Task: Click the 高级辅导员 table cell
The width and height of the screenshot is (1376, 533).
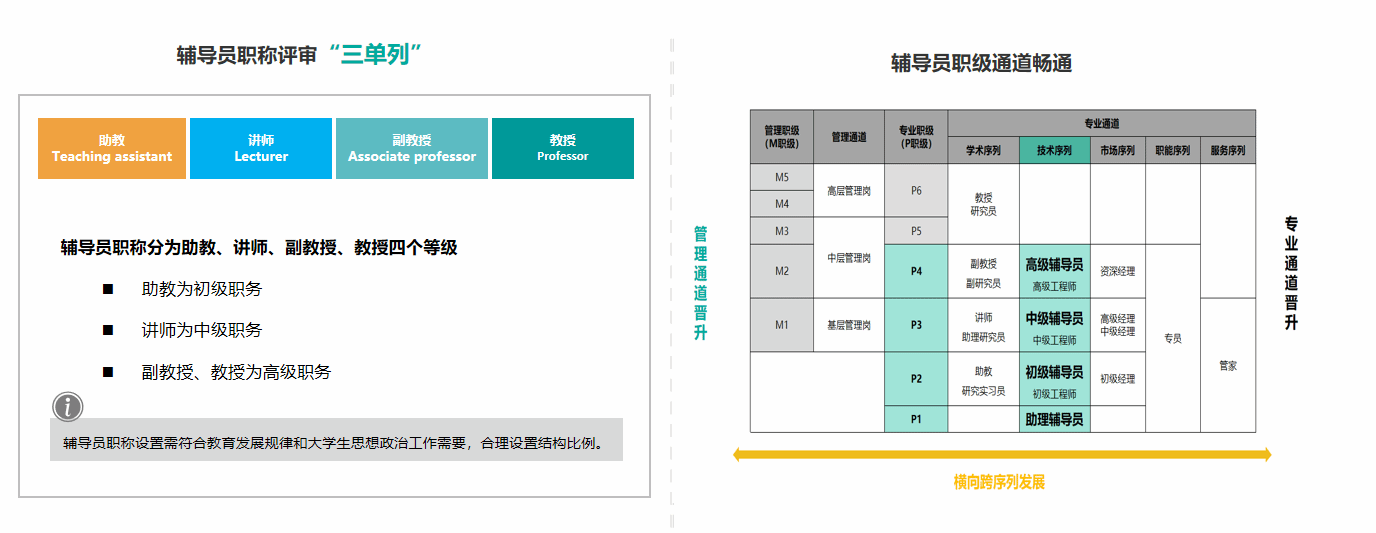Action: tap(1054, 272)
